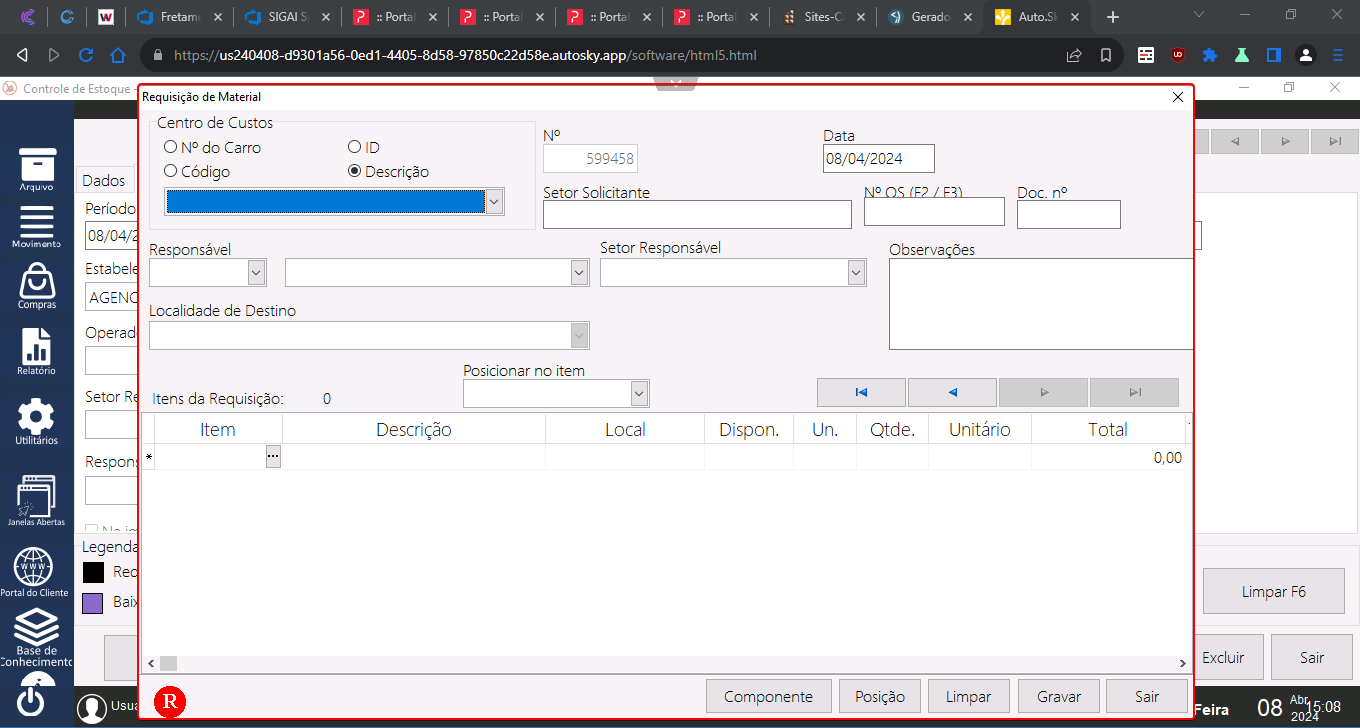Screen dimensions: 1360x728
Task: Click last-record arrow in background window
Action: click(x=1335, y=141)
